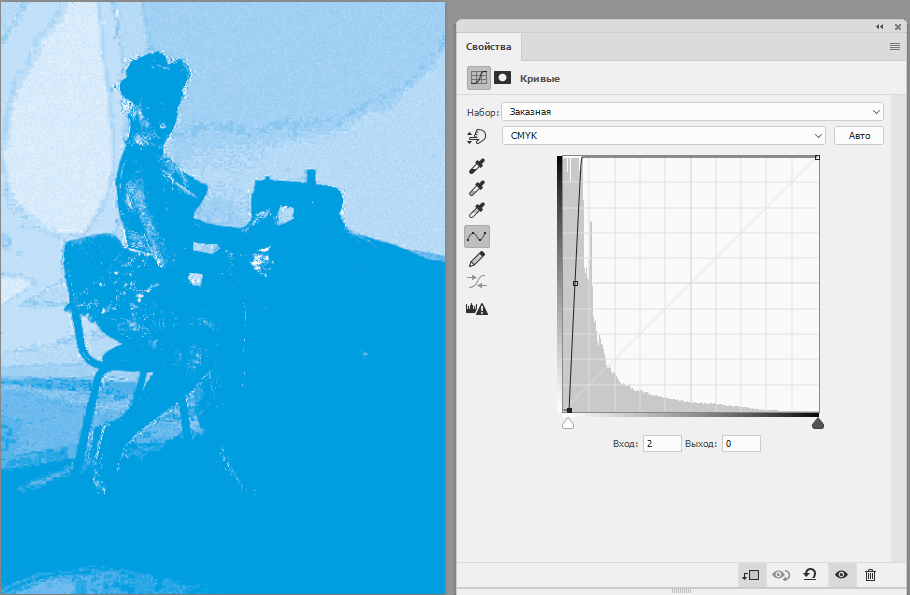Delete this adjustment layer
The image size is (910, 595).
(870, 575)
